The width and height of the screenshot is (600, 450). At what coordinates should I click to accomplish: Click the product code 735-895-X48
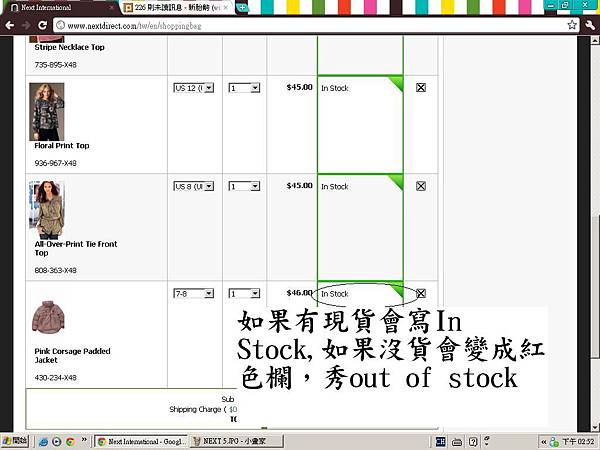[55, 65]
